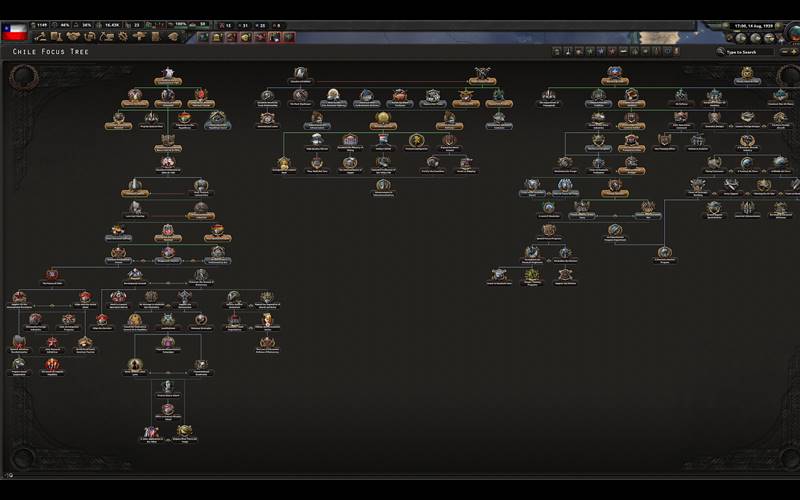
Task: Open the Intelligence Agency eye icon
Action: coord(171,37)
